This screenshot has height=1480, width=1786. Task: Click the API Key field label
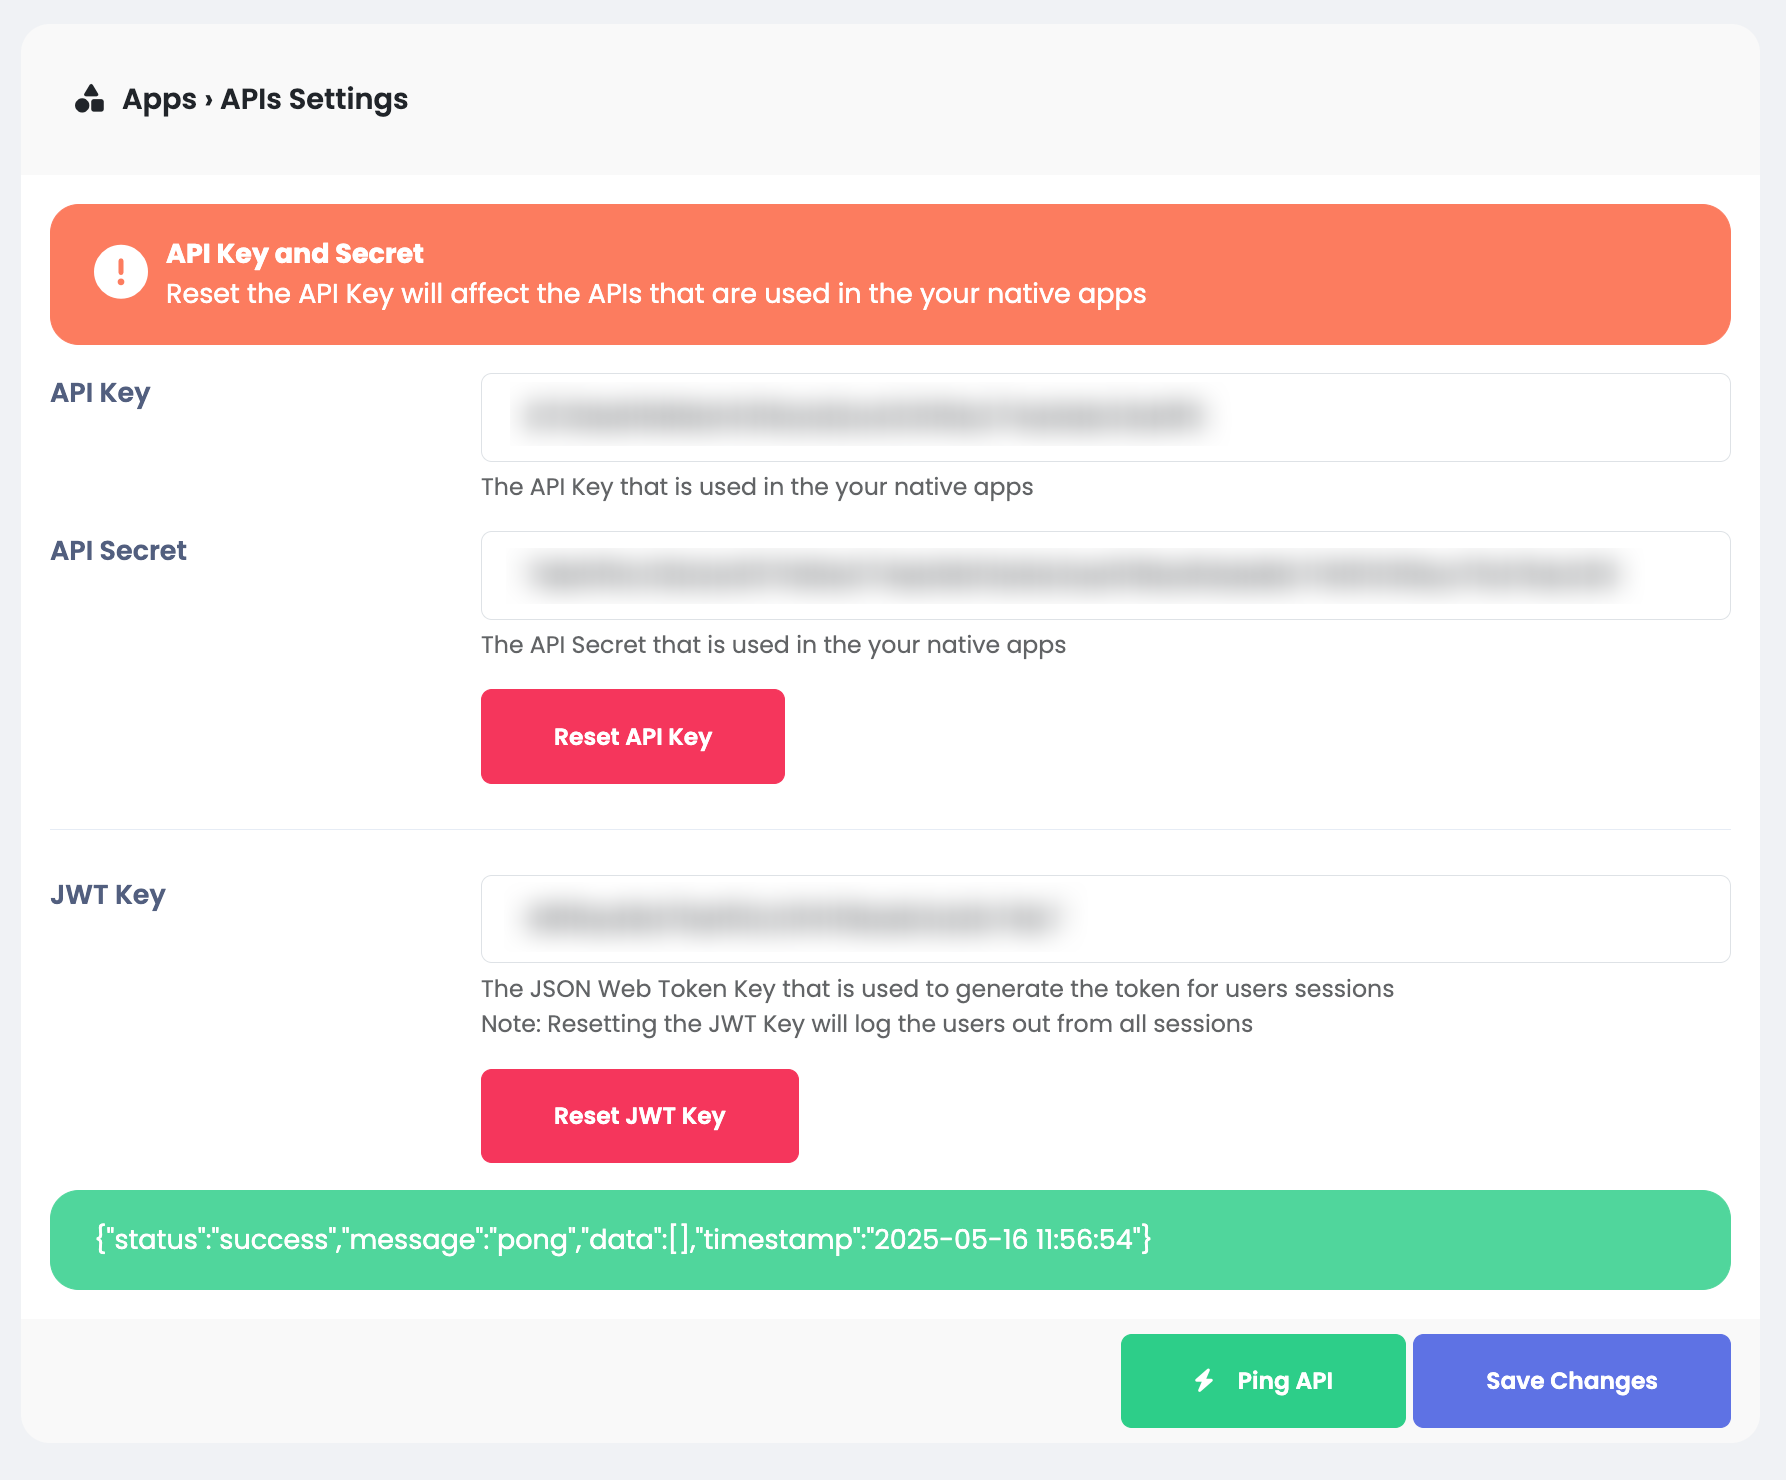(100, 393)
